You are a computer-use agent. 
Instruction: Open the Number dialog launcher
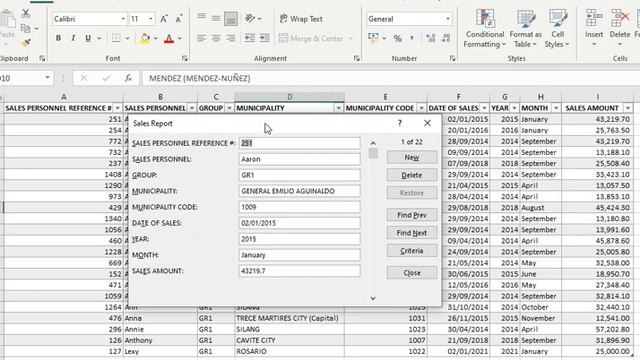452,59
